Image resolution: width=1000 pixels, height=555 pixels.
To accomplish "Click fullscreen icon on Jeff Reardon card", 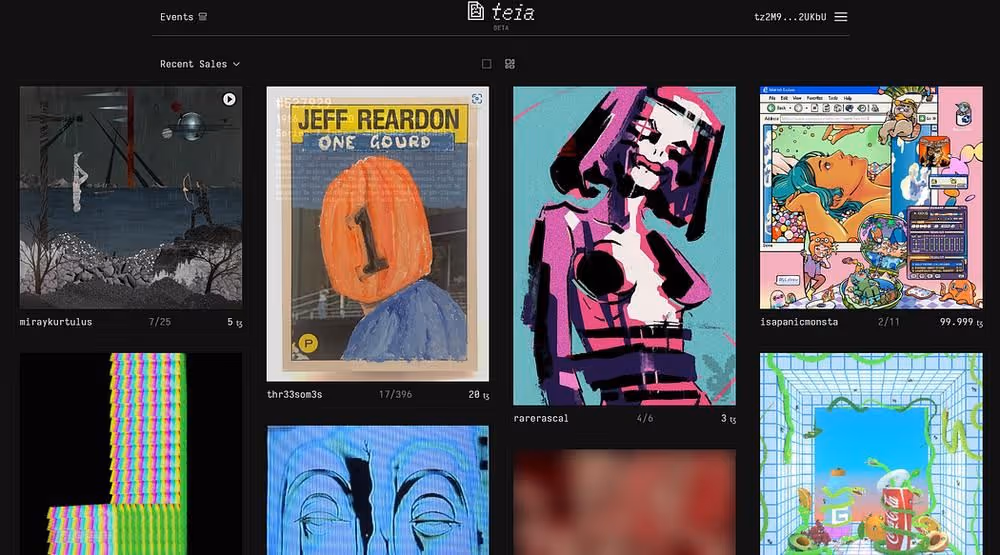I will [476, 98].
